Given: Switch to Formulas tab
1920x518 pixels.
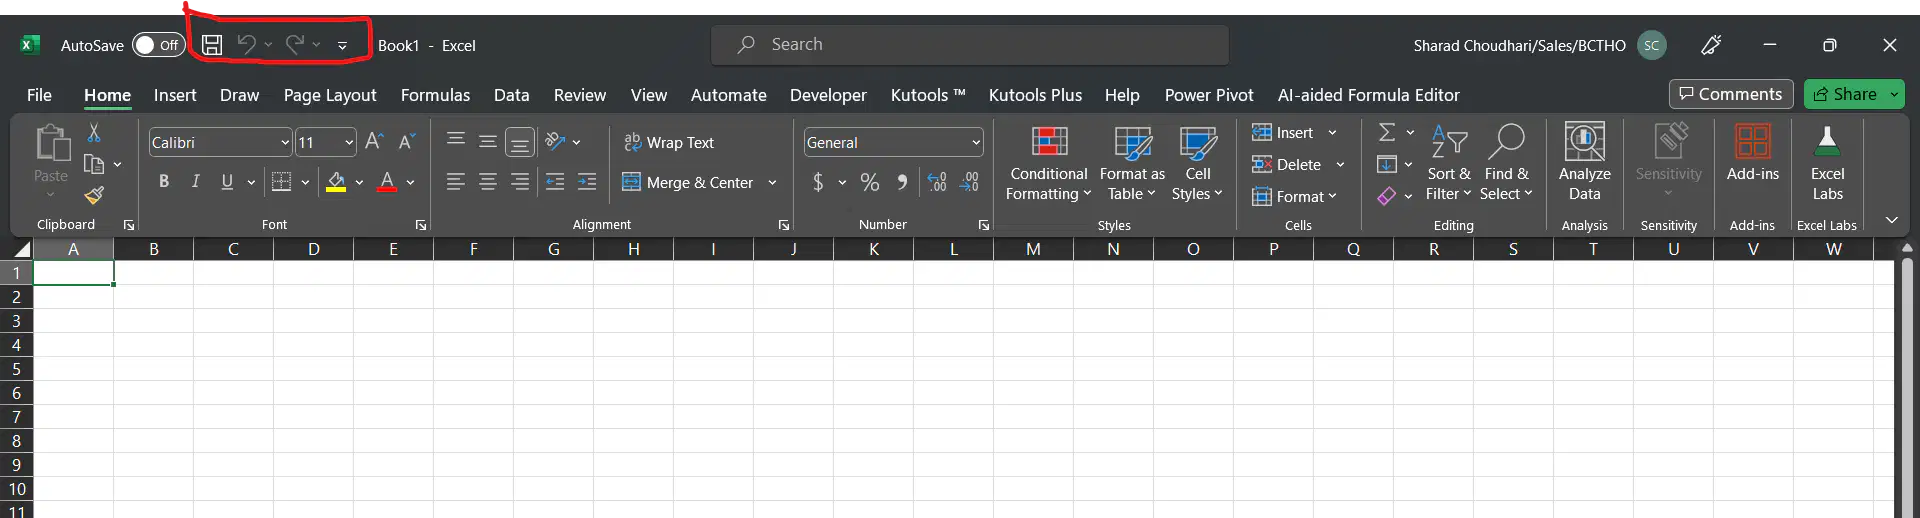Looking at the screenshot, I should [435, 95].
